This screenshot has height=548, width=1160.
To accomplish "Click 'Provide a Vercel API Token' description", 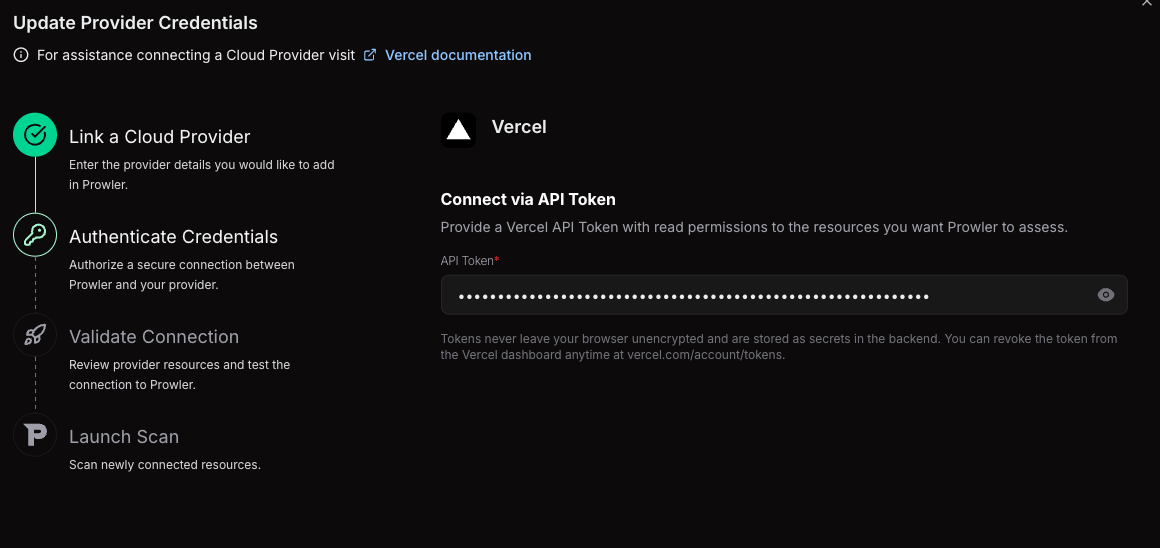I will point(754,227).
